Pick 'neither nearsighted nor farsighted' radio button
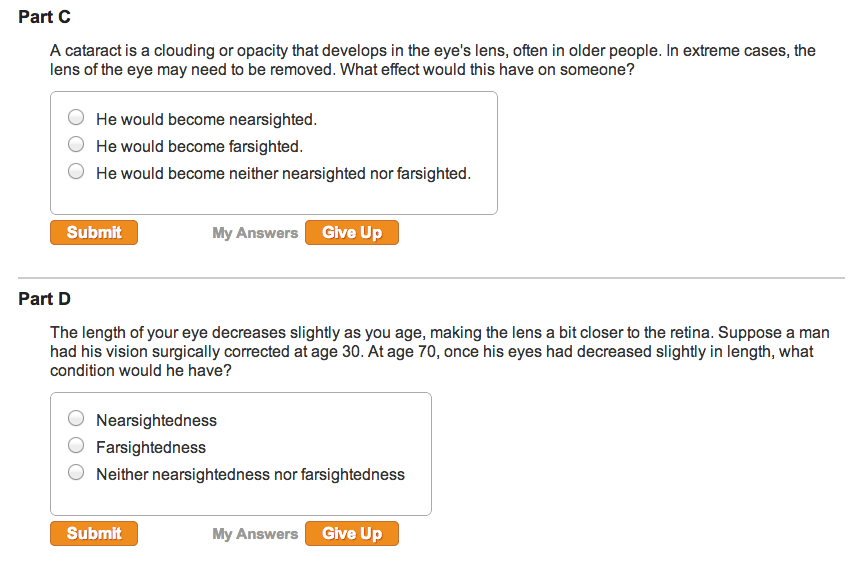Viewport: 857px width, 568px height. click(x=76, y=173)
